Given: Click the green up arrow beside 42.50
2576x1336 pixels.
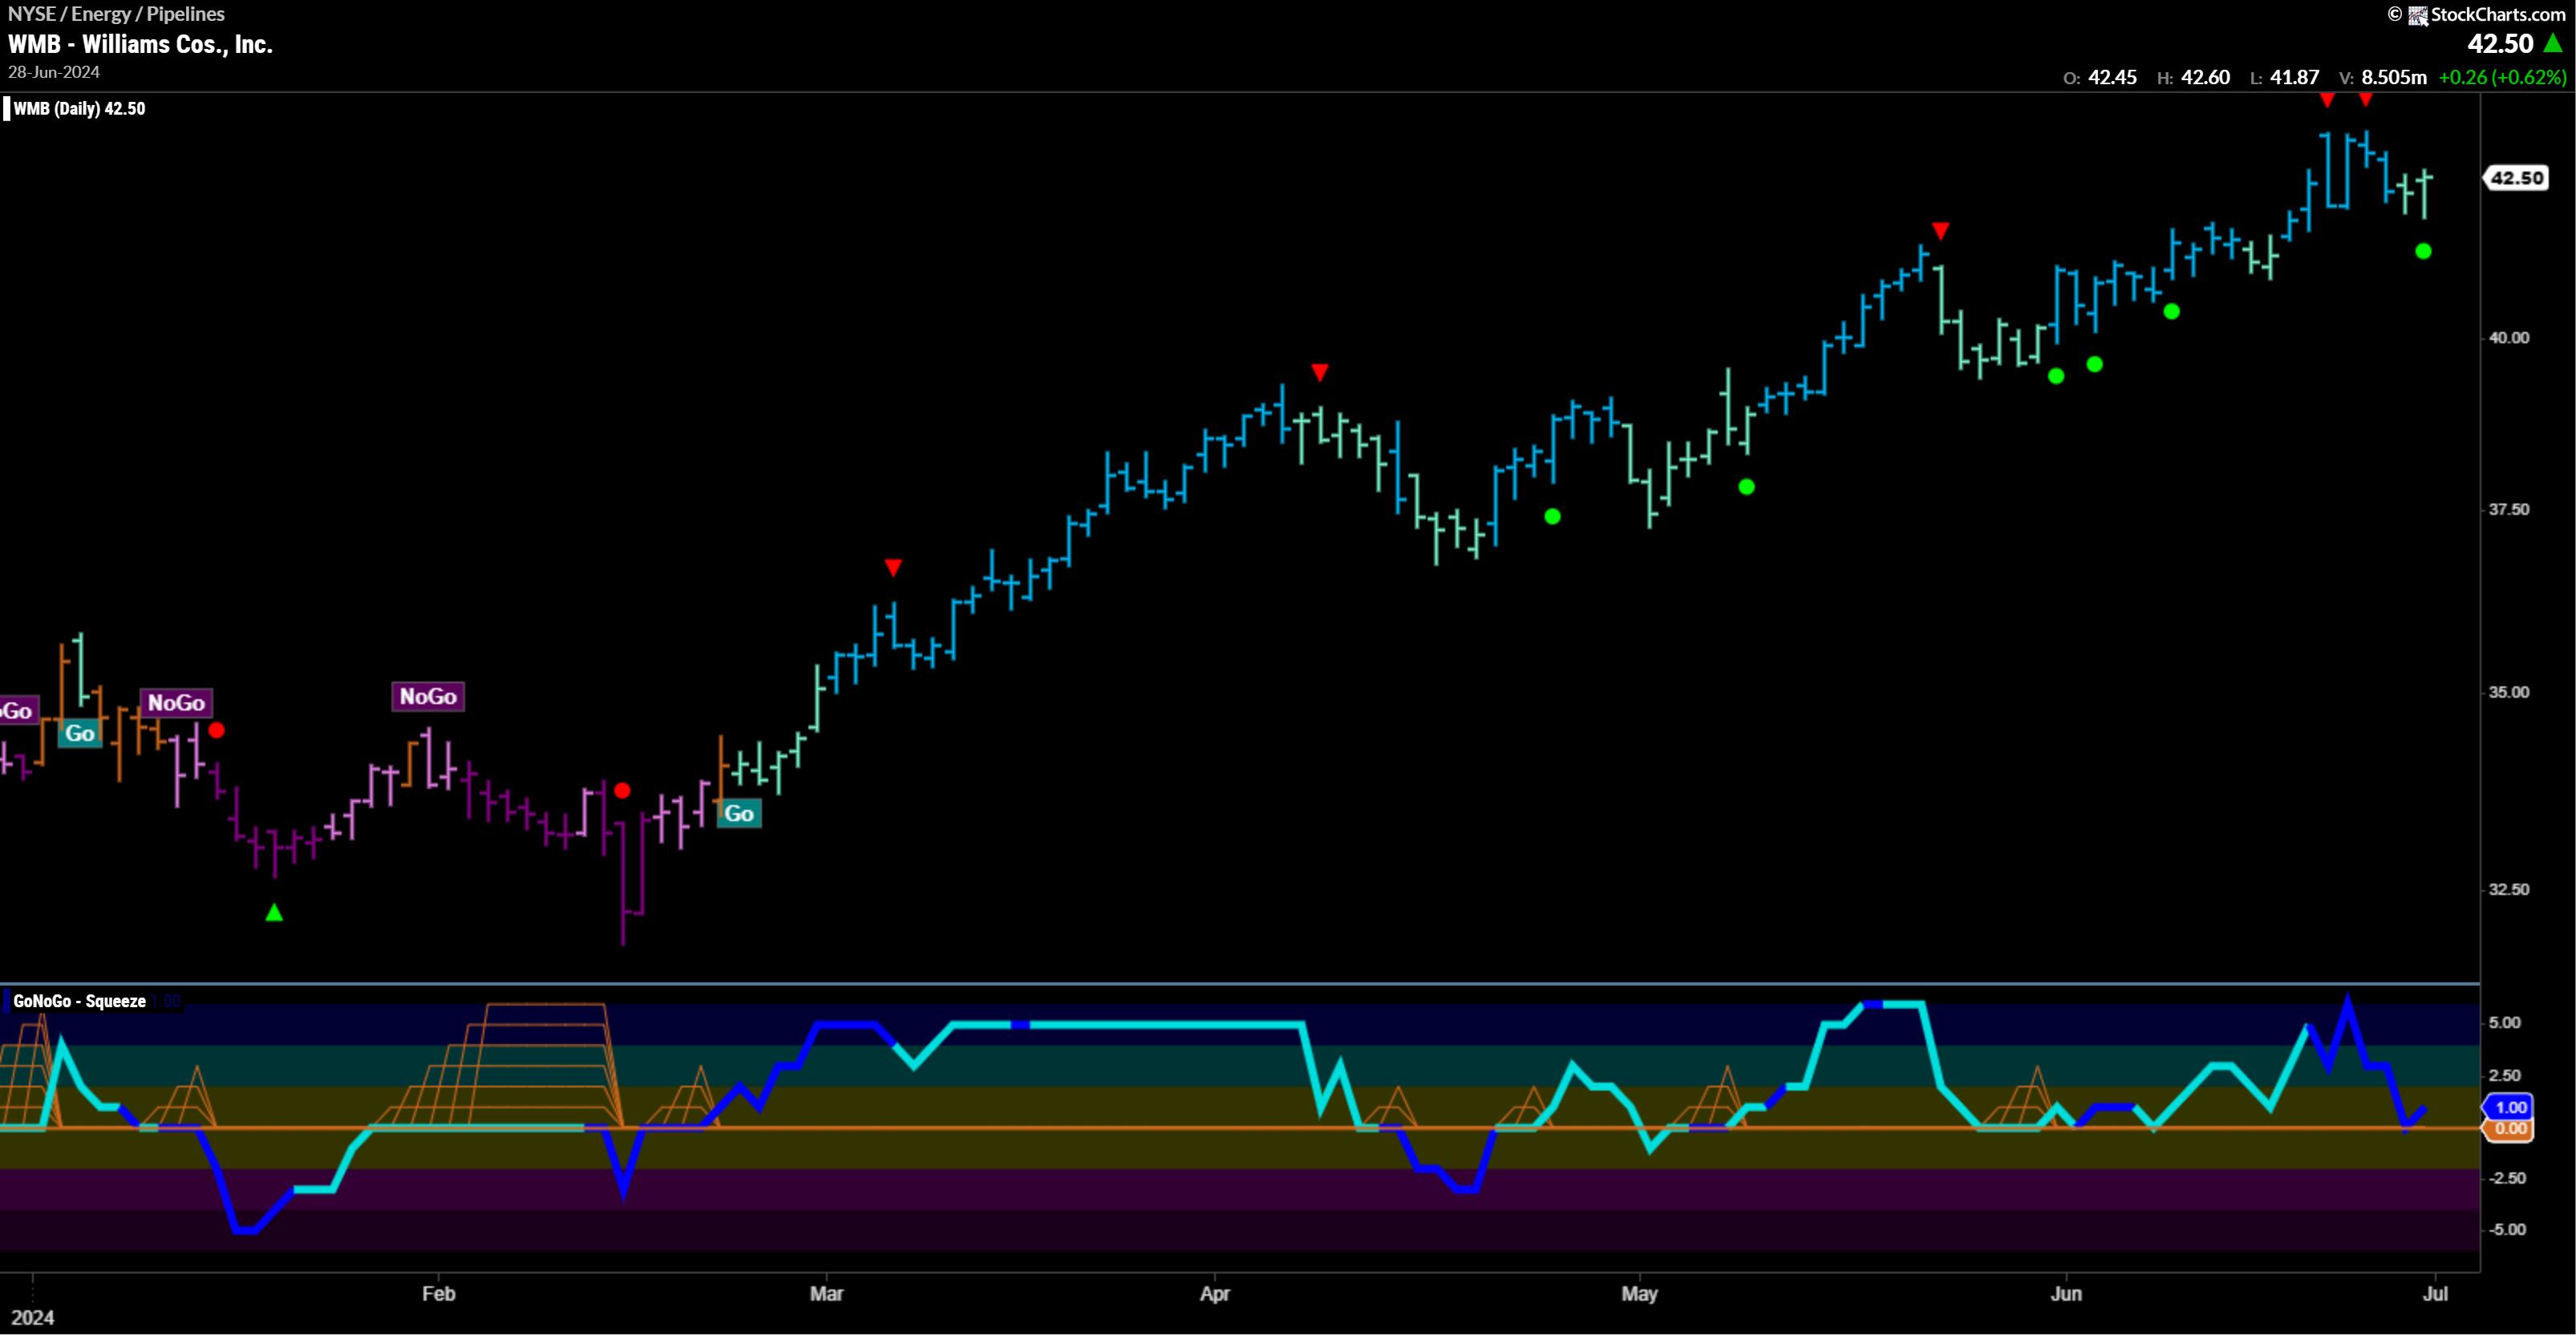Looking at the screenshot, I should 2553,43.
